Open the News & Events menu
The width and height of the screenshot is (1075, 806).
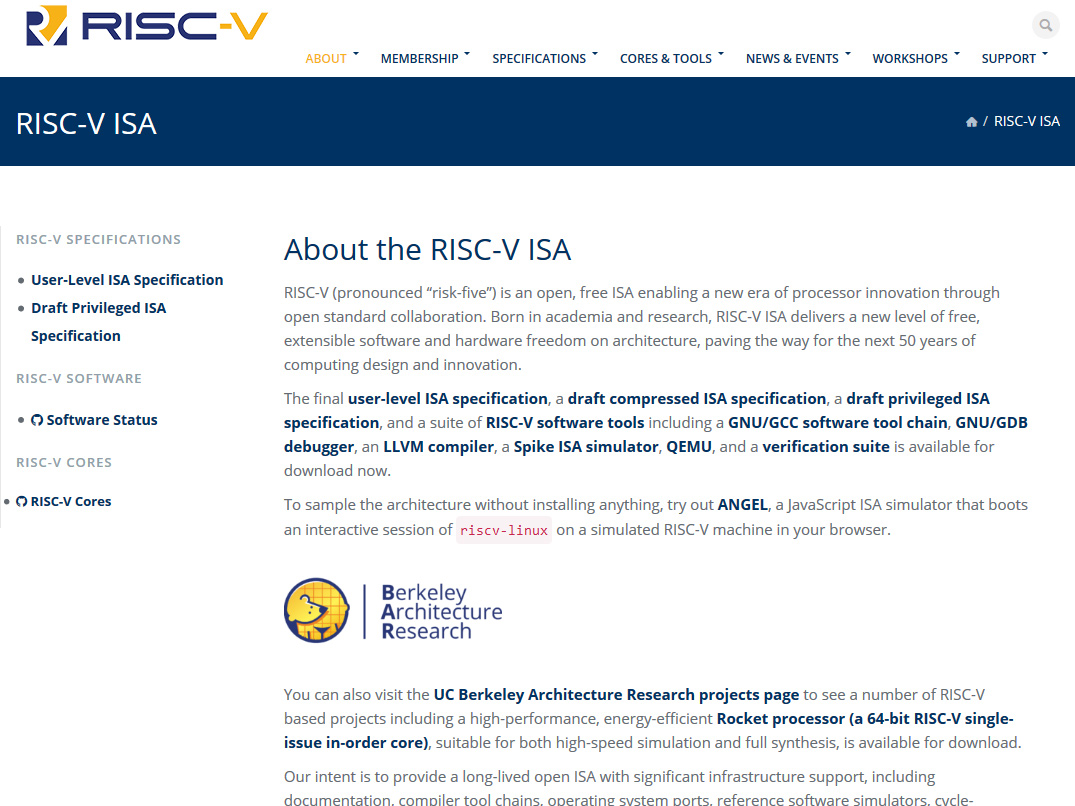point(792,58)
